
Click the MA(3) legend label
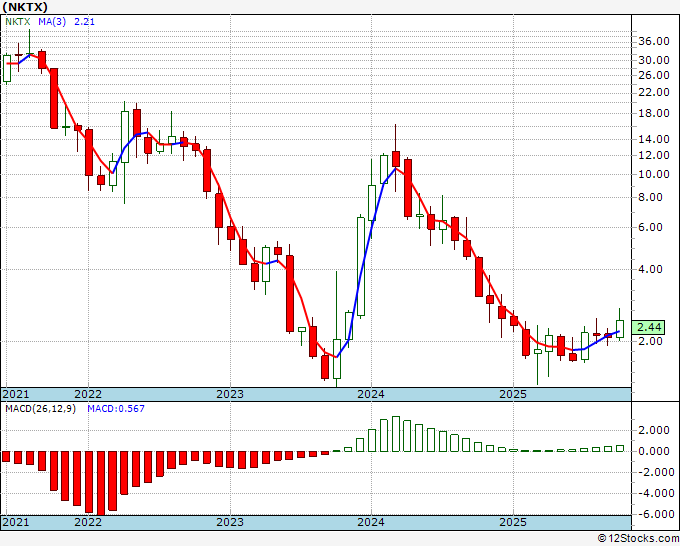pyautogui.click(x=52, y=22)
